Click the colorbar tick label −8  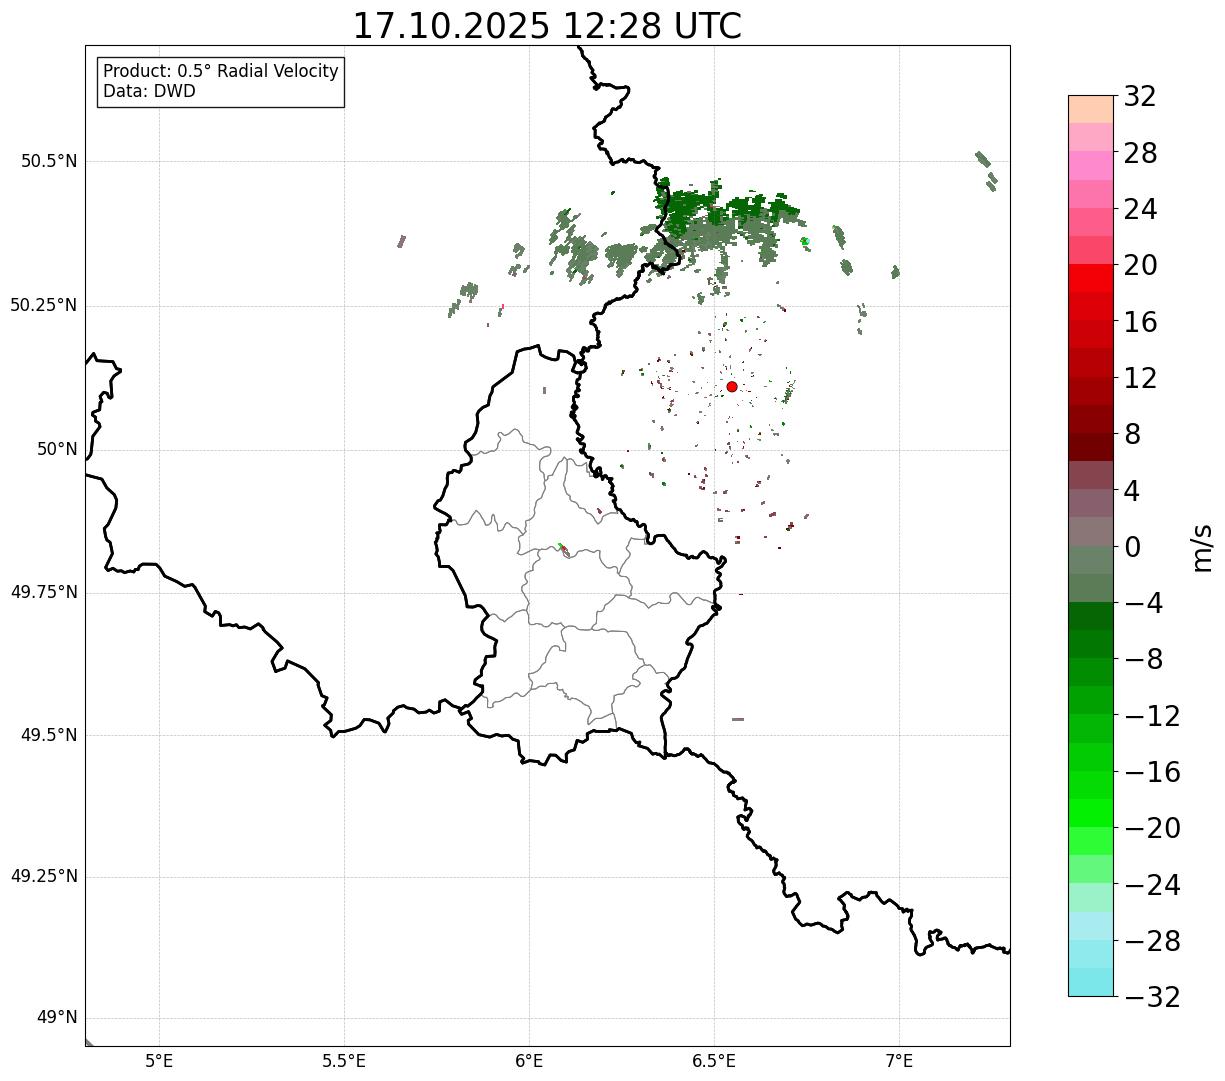pyautogui.click(x=1143, y=660)
